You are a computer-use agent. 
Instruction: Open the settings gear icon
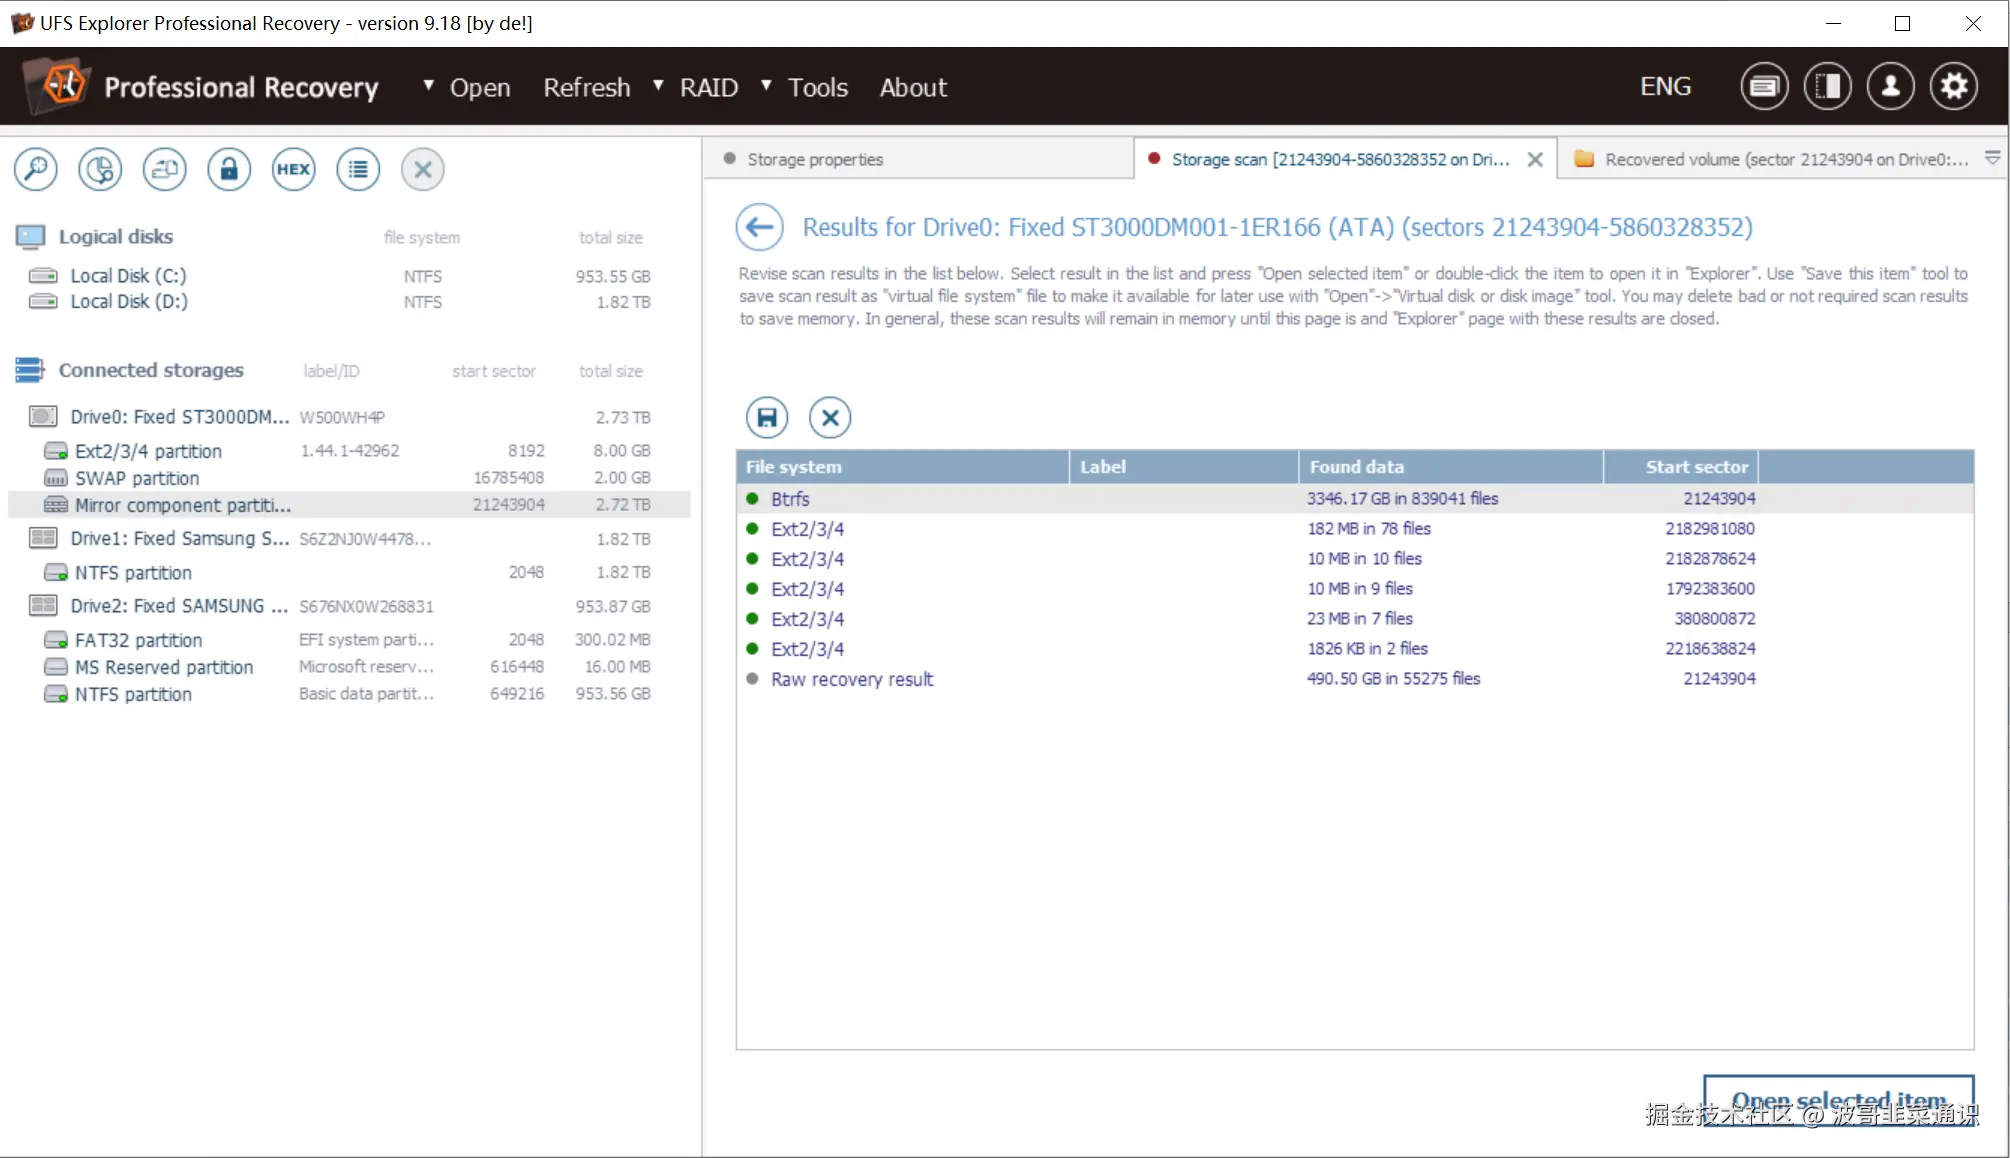[1954, 87]
